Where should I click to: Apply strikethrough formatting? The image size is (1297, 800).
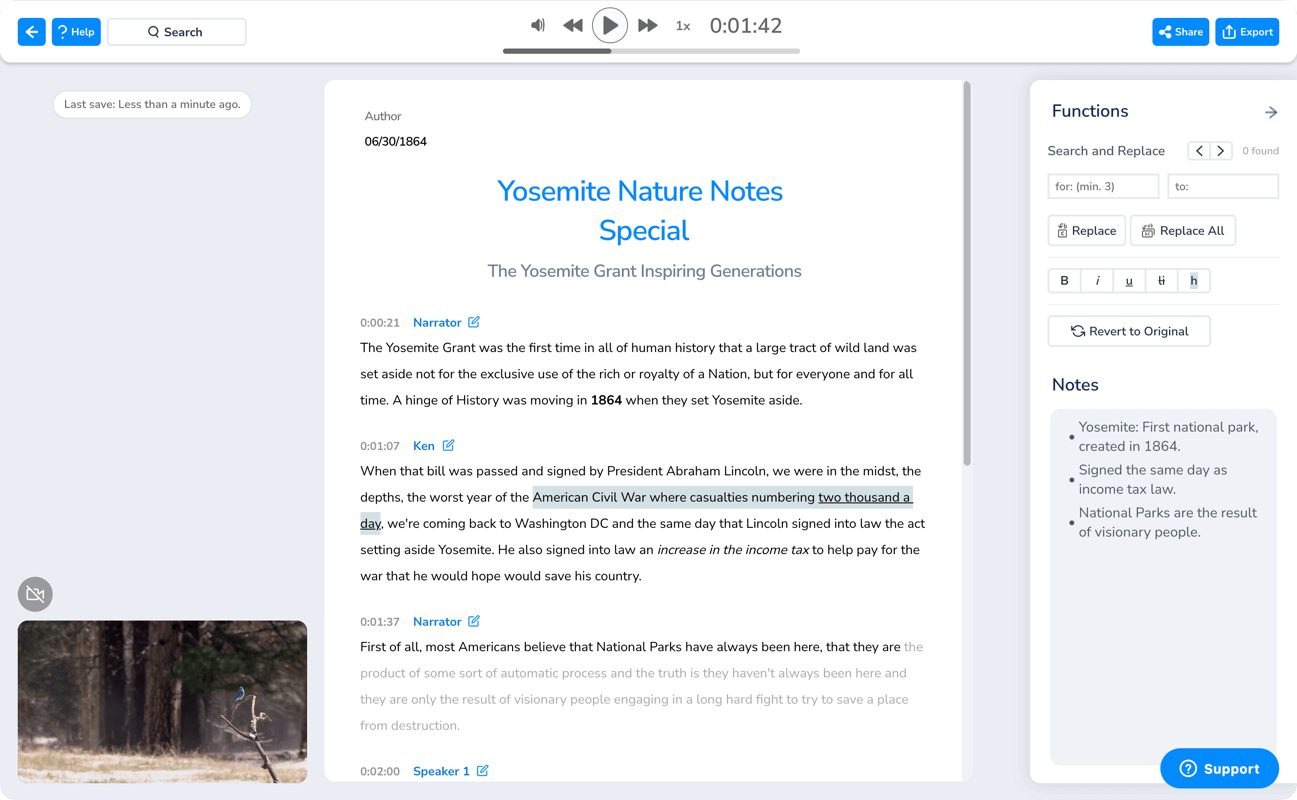[x=1161, y=280]
